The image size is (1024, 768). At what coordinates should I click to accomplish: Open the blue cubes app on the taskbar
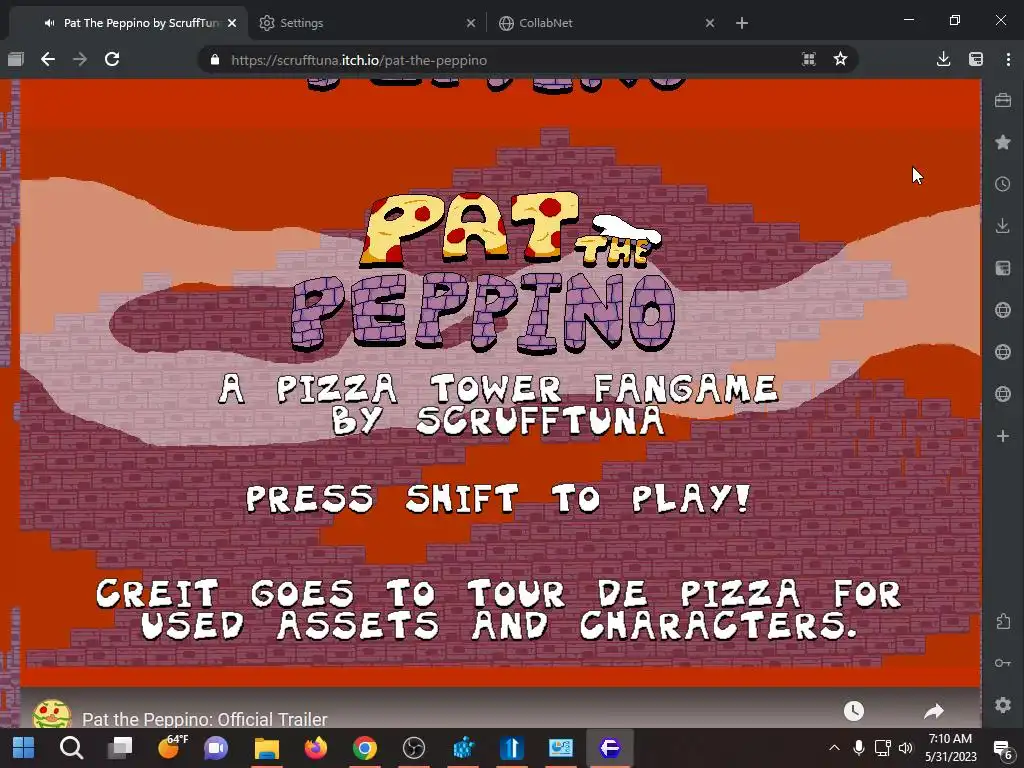pos(463,748)
